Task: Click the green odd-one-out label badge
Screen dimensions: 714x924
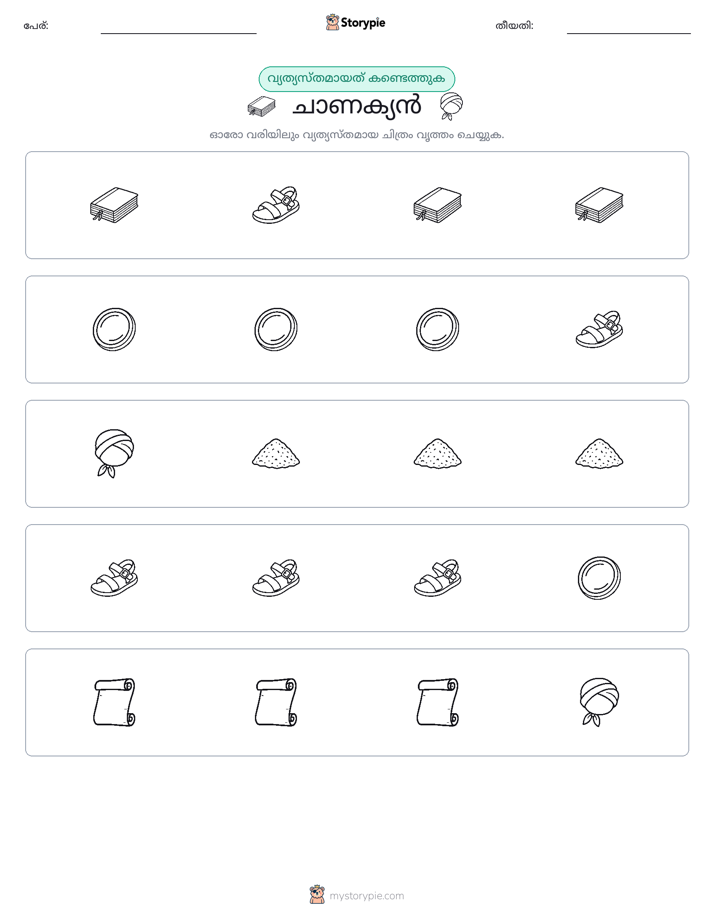Action: click(356, 79)
